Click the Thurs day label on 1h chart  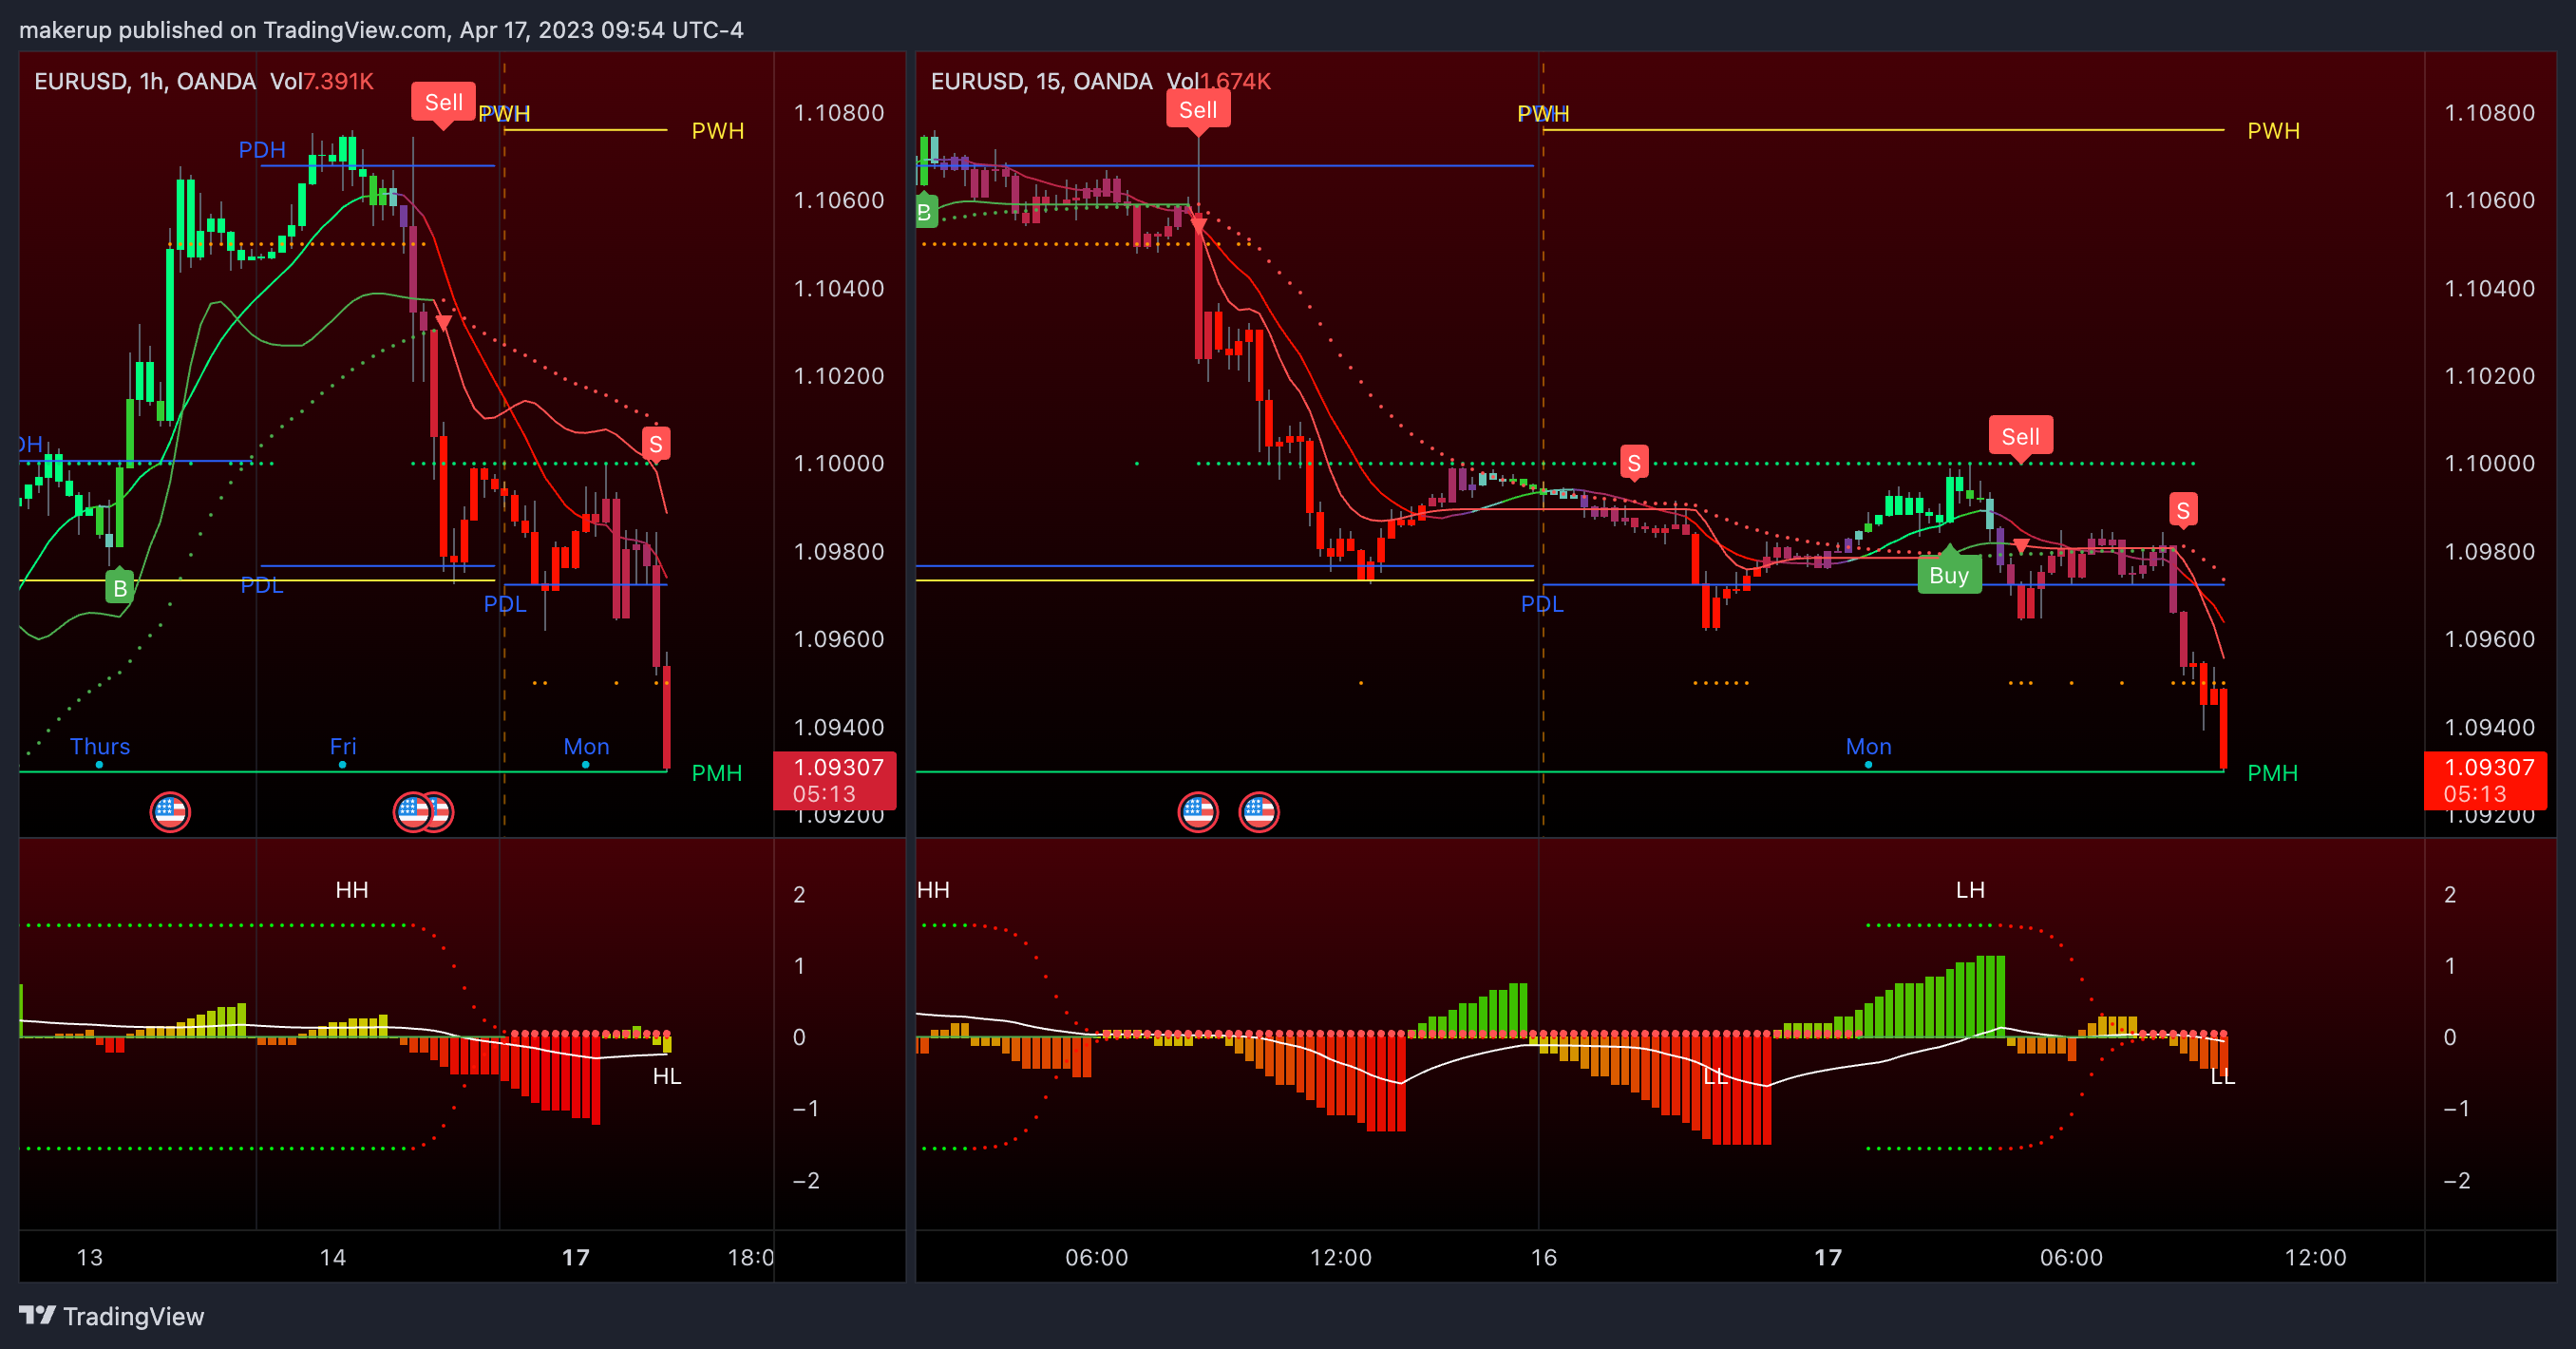(100, 747)
